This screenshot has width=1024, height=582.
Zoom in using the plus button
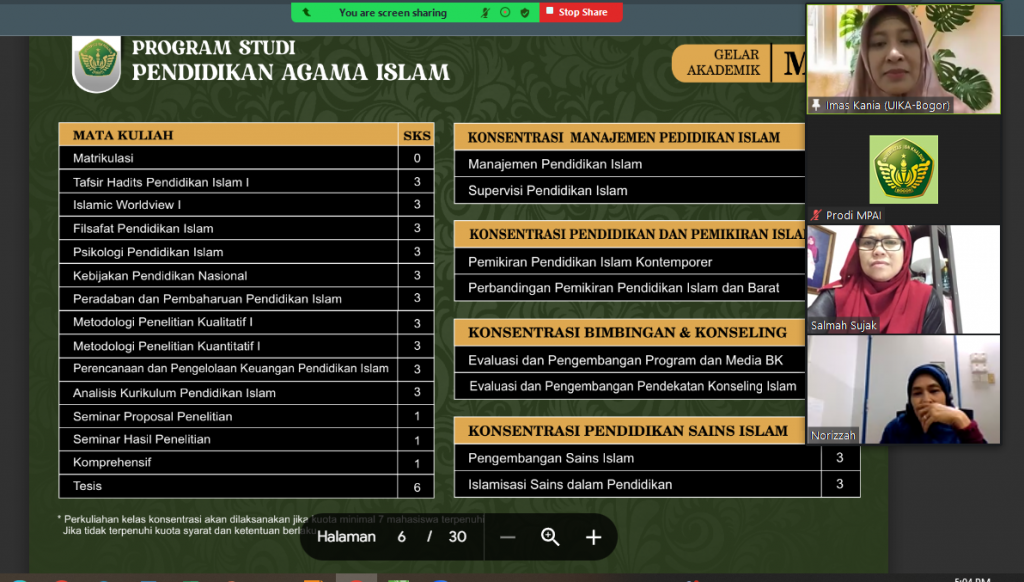[x=593, y=538]
